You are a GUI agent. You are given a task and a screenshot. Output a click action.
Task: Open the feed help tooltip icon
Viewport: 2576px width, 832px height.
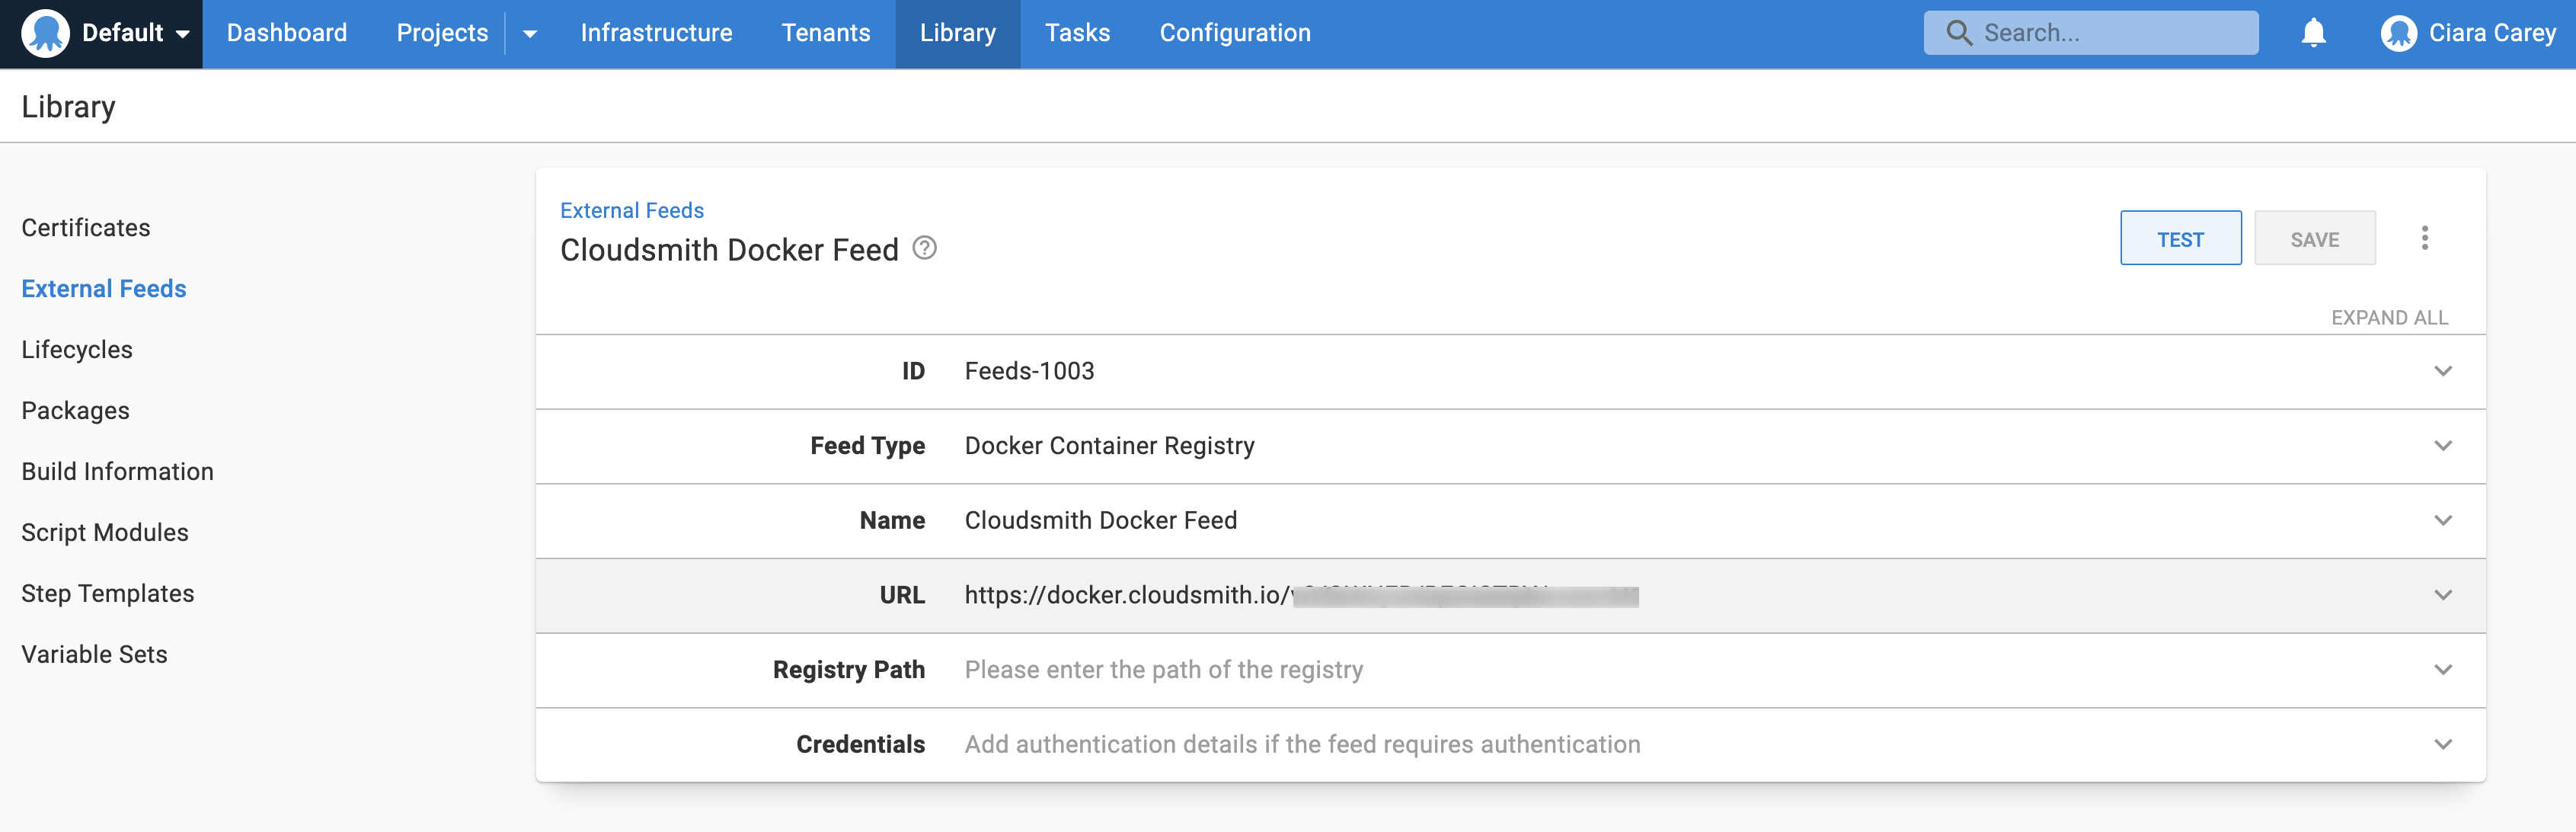pos(925,248)
